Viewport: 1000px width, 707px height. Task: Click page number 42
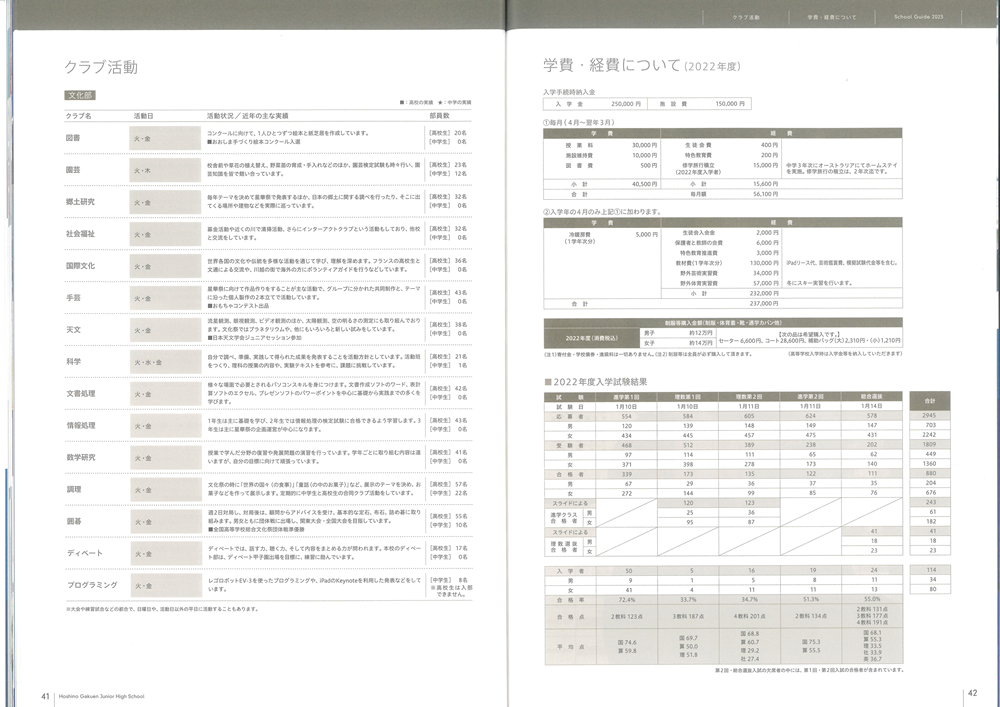973,693
